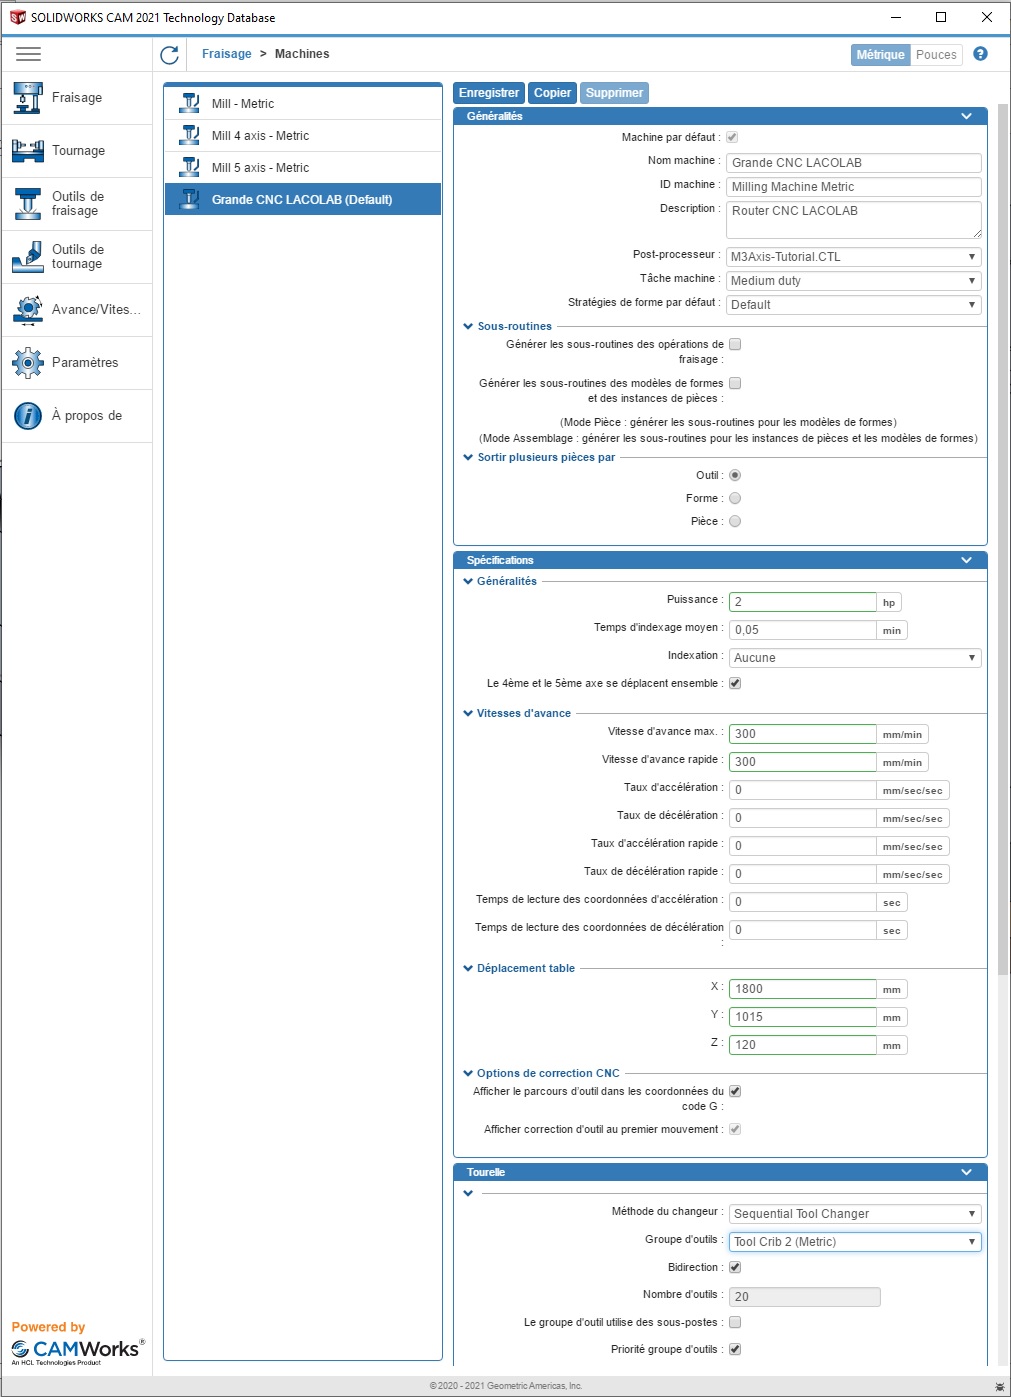Click the Supprimer button
This screenshot has height=1397, width=1011.
(x=614, y=93)
